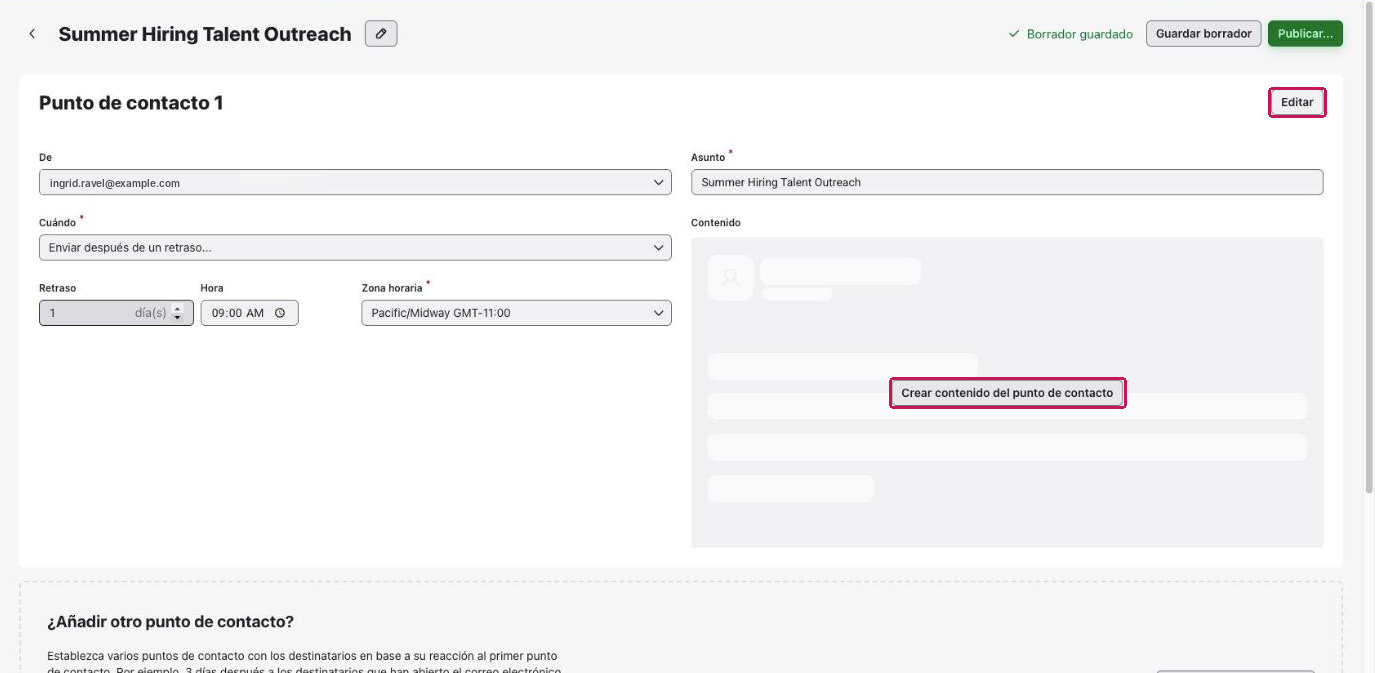Click the Guardar borrador button
The width and height of the screenshot is (1375, 673).
pos(1204,34)
